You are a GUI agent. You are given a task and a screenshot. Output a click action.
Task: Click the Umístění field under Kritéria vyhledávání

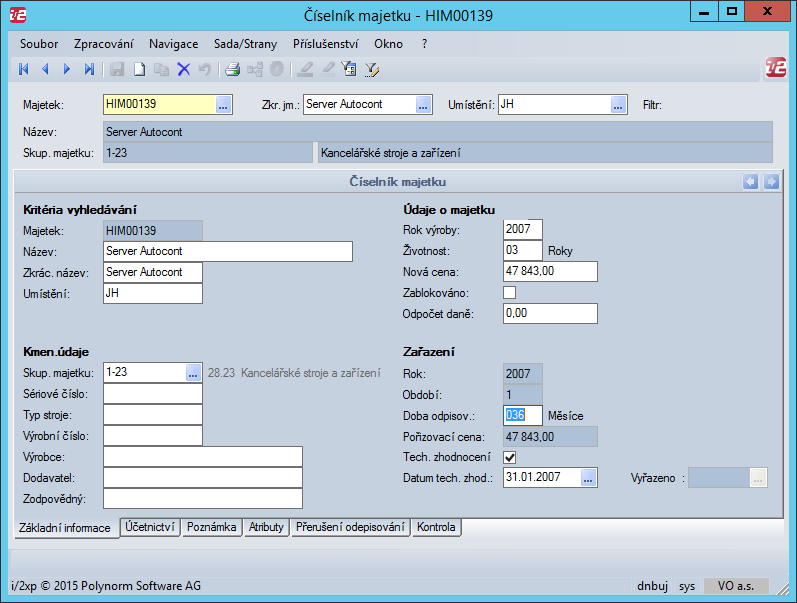(x=152, y=293)
